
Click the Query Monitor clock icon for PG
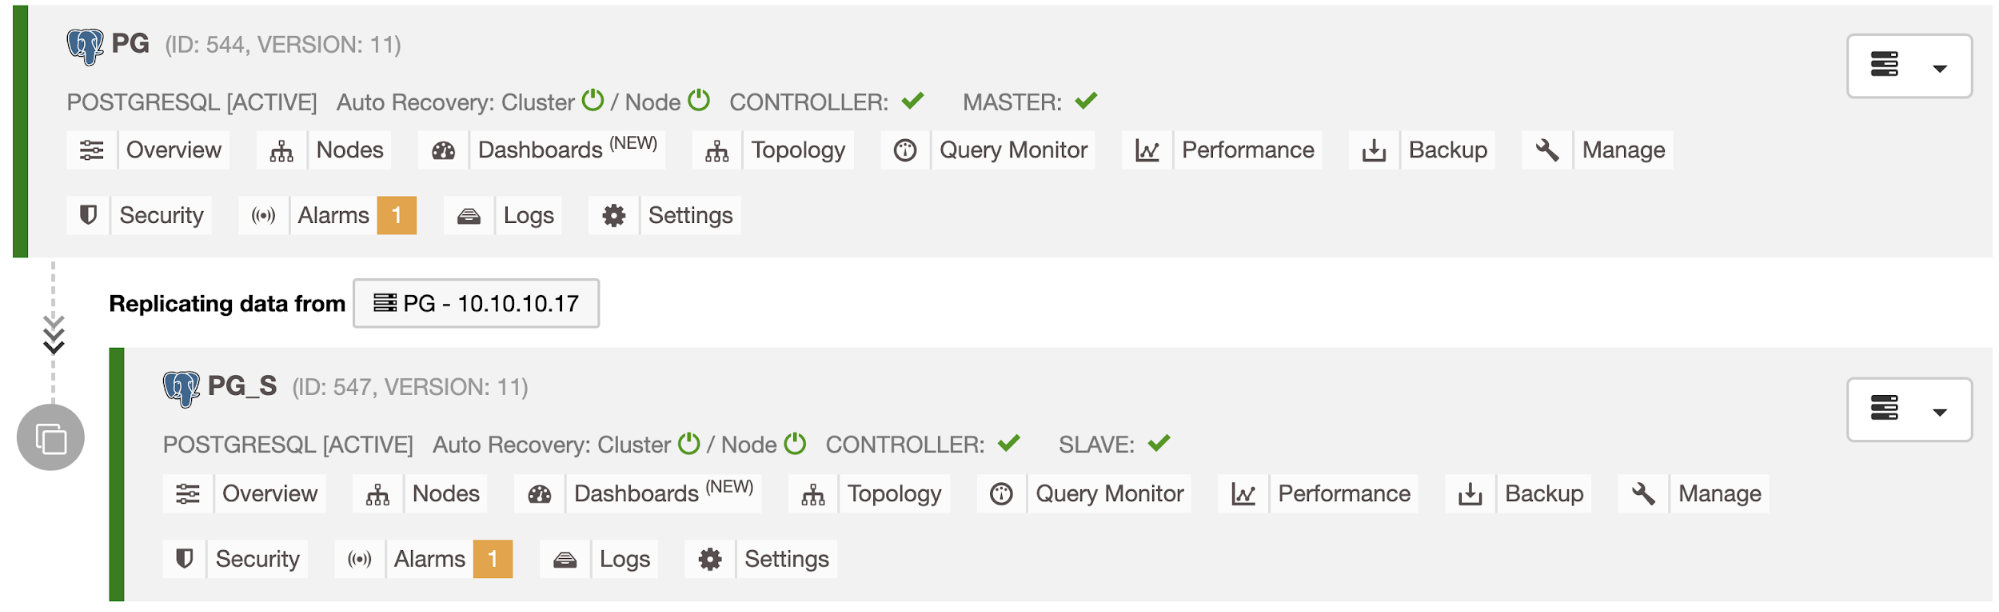coord(905,150)
